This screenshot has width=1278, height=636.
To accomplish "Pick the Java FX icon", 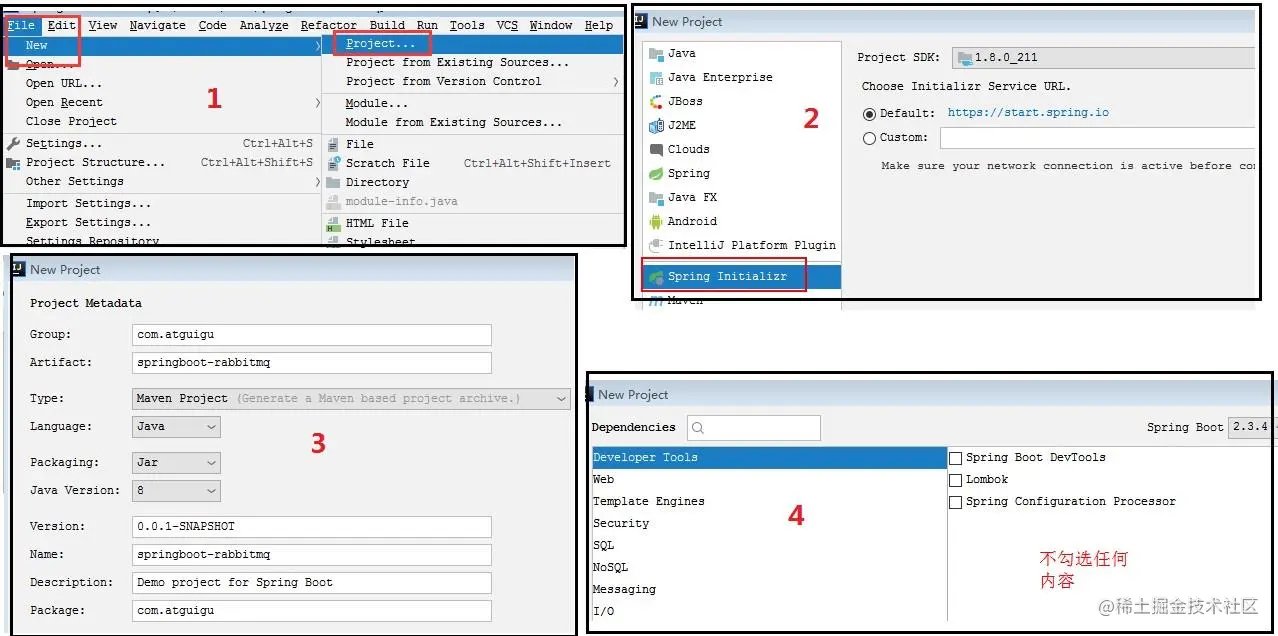I will point(656,197).
